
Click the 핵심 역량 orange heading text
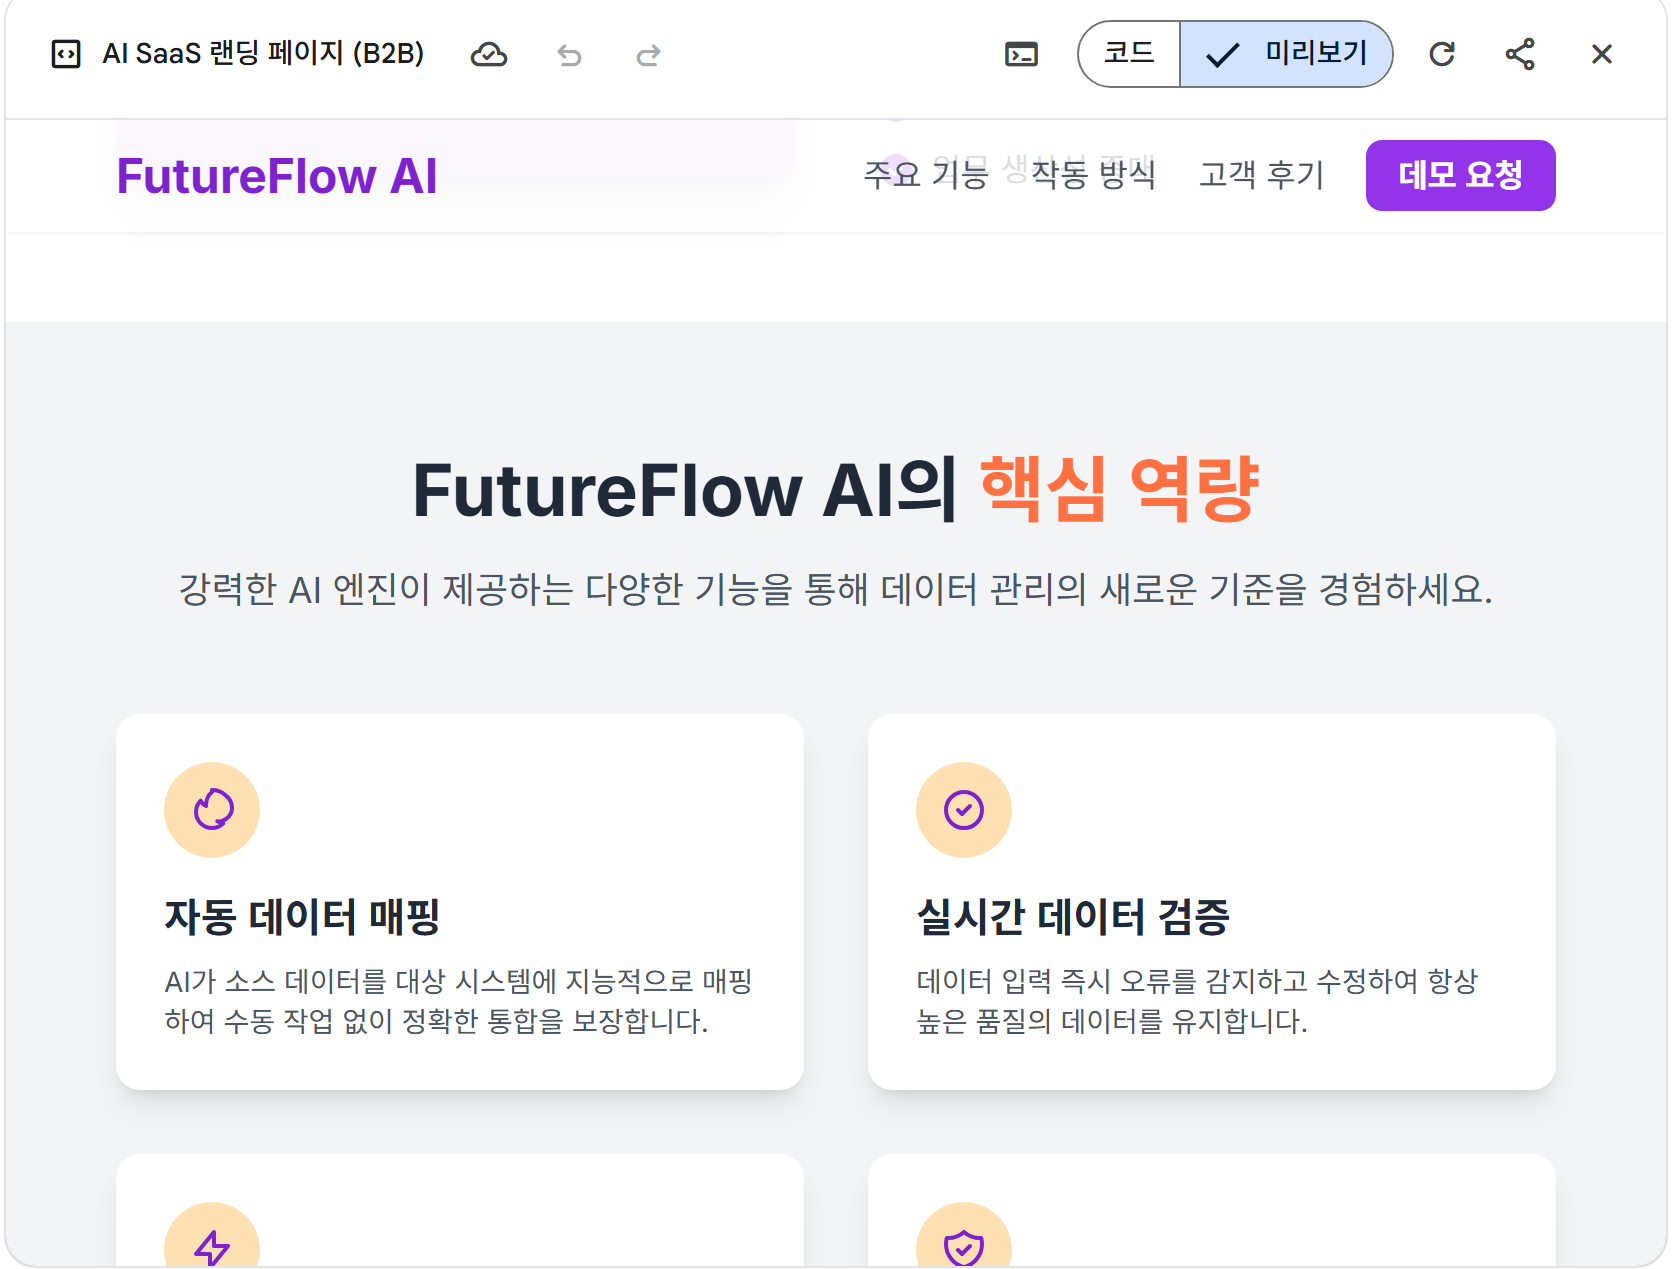click(1120, 489)
